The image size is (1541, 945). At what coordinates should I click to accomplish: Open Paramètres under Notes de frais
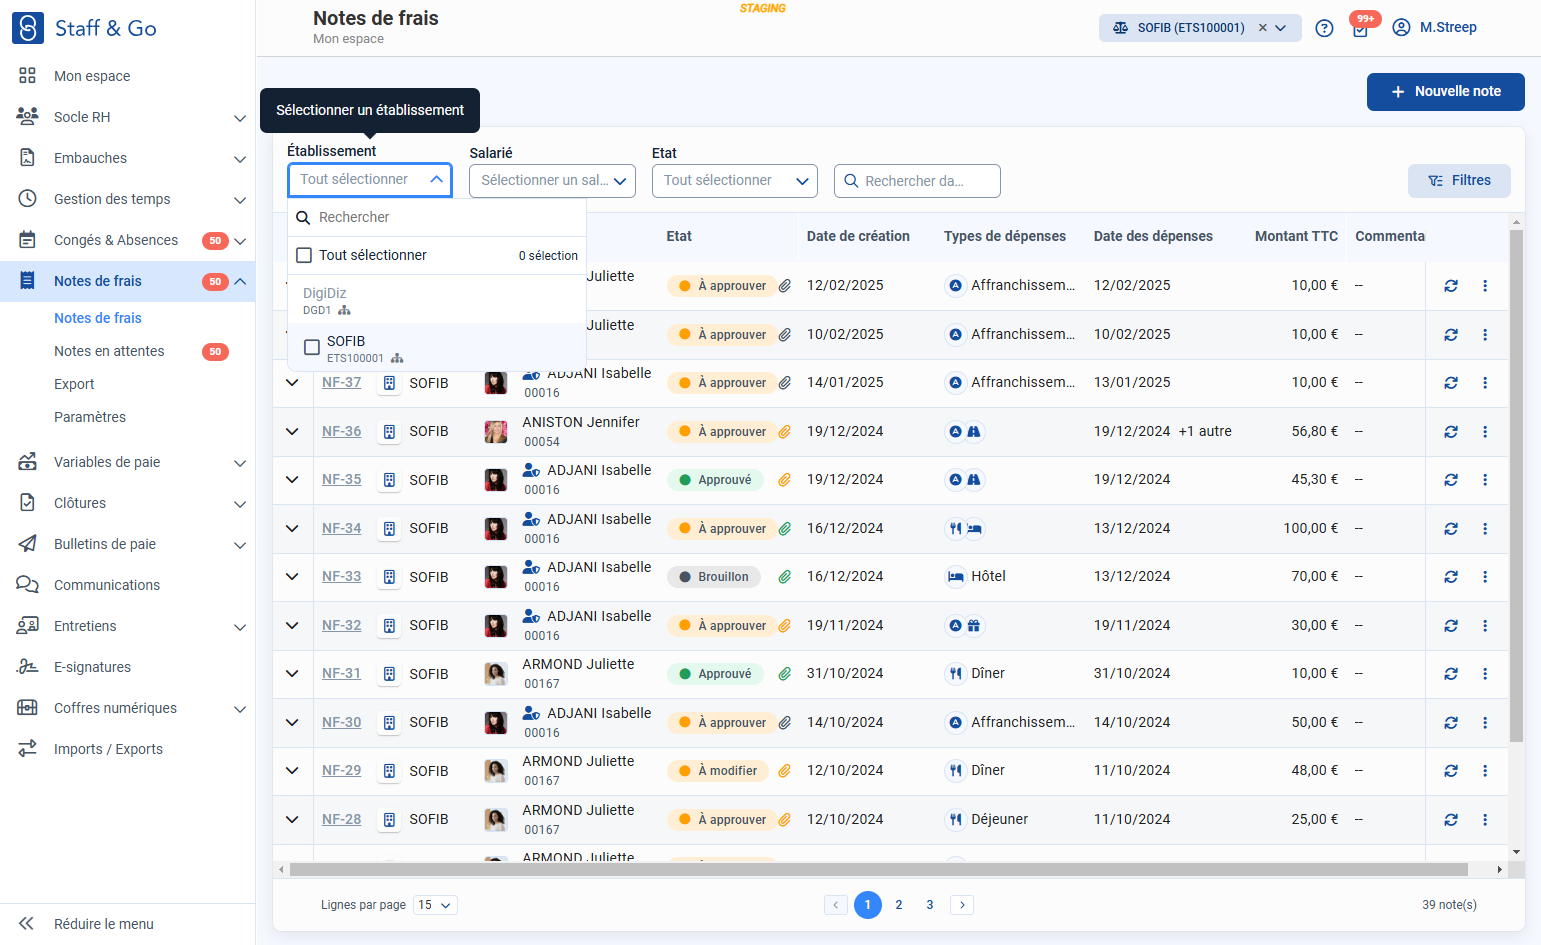click(x=90, y=417)
